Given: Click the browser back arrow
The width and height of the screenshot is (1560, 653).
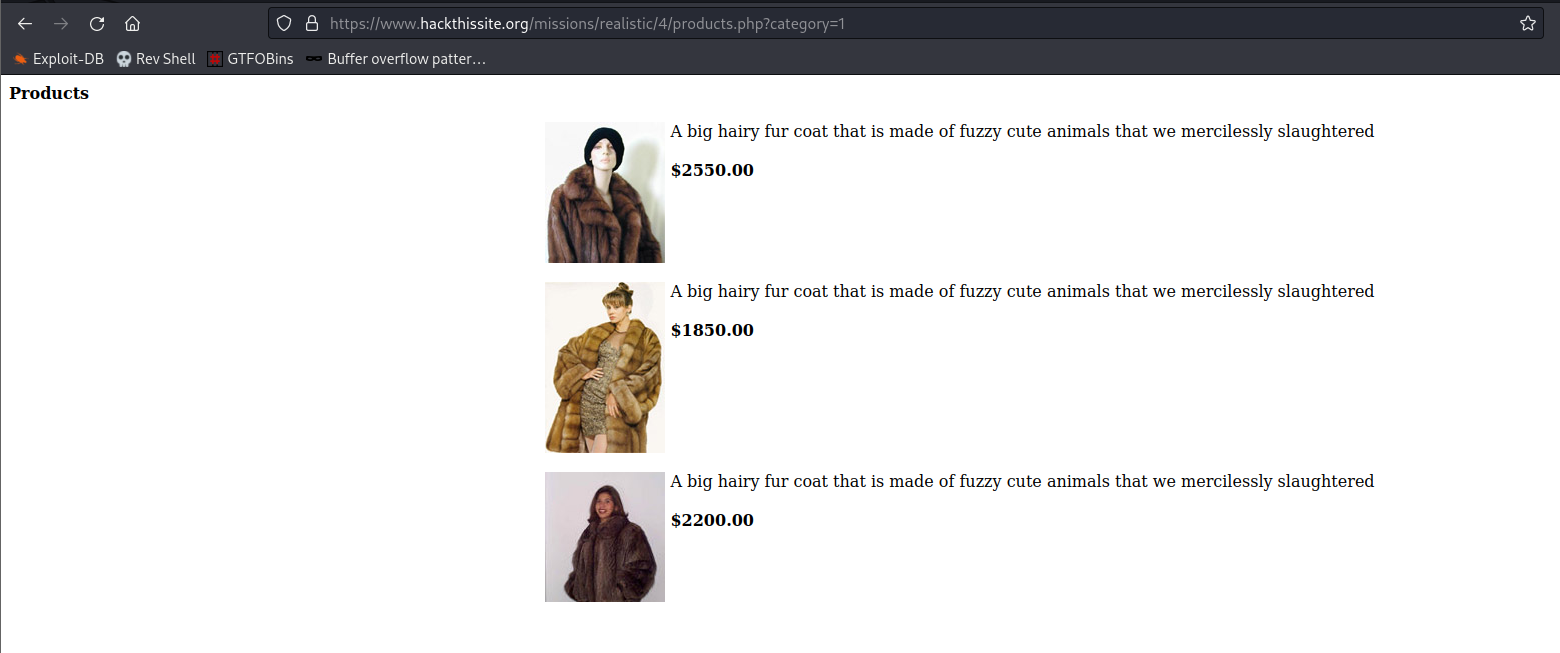Looking at the screenshot, I should (25, 24).
